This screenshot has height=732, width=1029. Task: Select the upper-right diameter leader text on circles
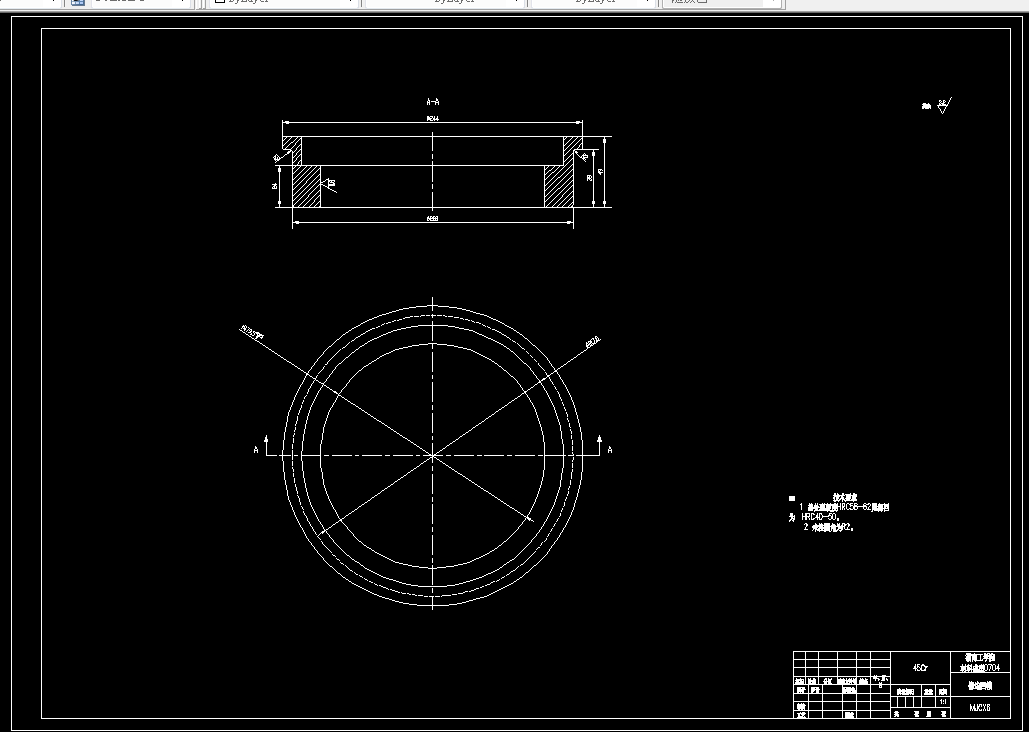click(x=592, y=342)
